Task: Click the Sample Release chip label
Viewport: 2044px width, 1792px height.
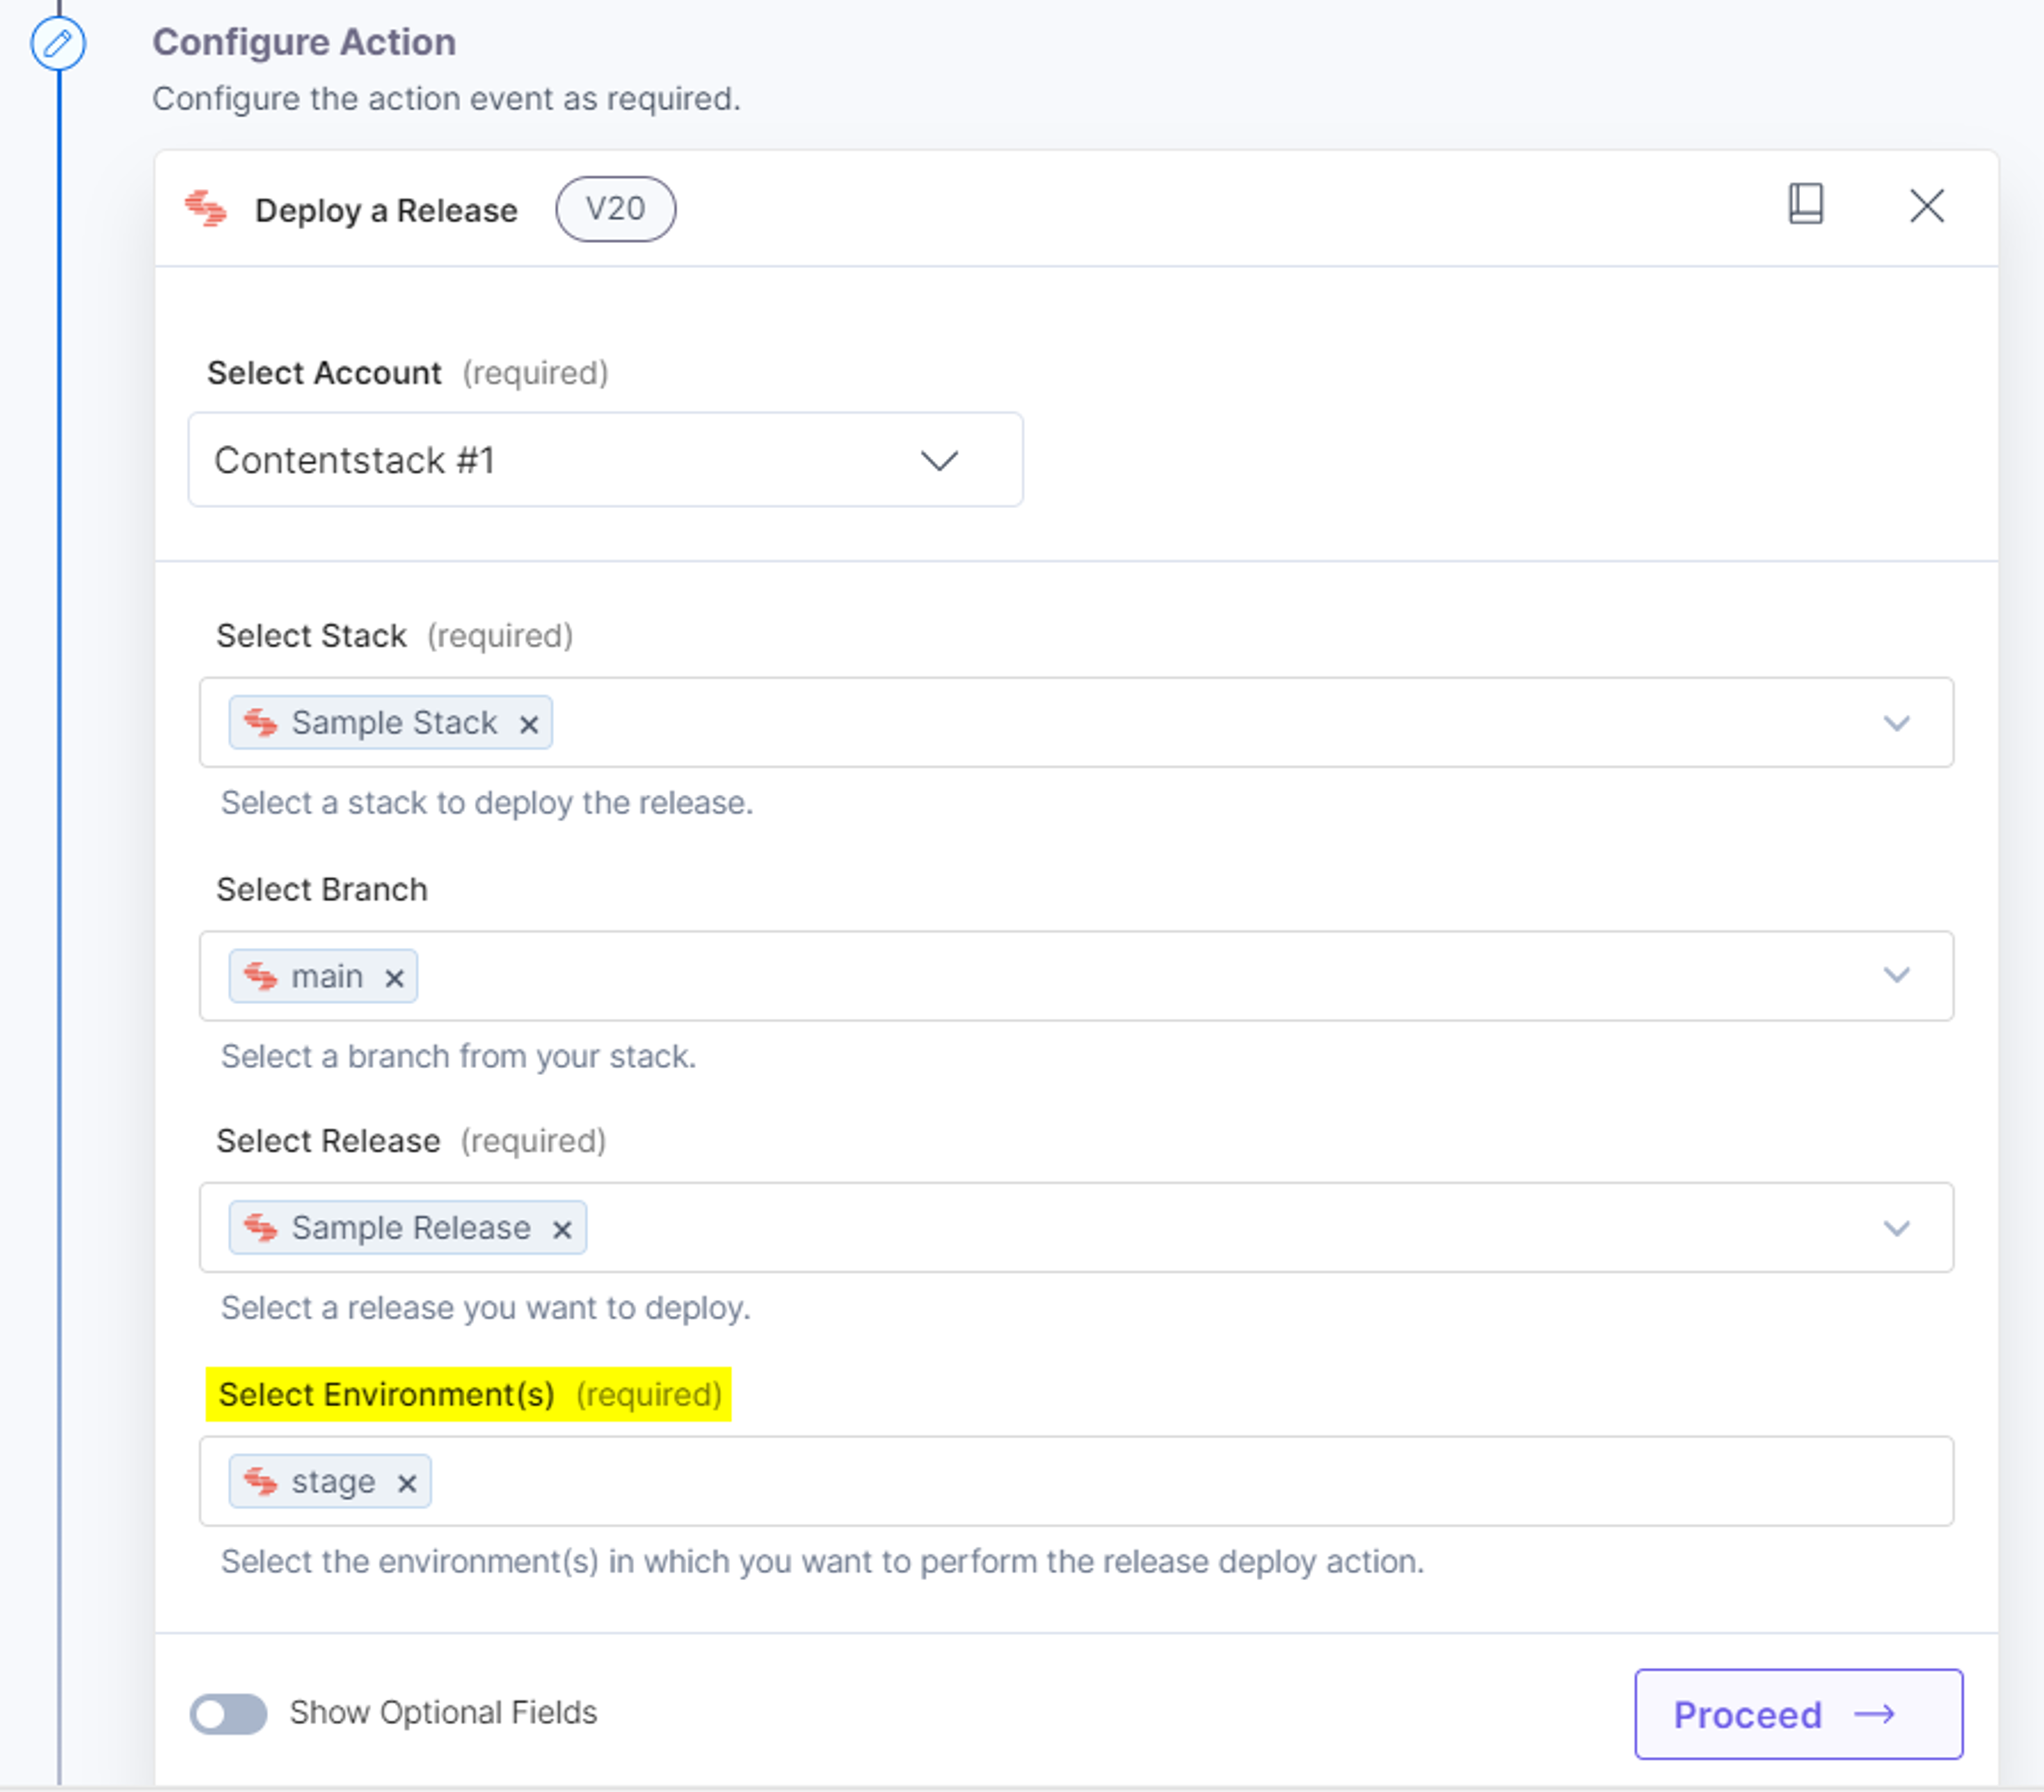Action: [x=411, y=1227]
